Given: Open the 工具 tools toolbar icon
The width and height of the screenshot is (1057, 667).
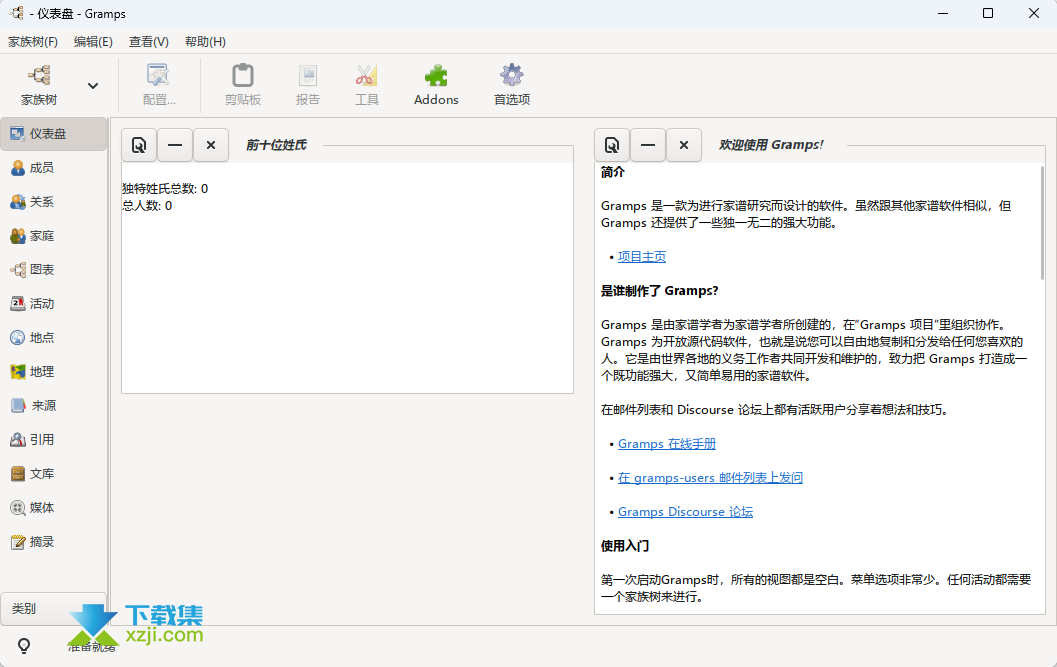Looking at the screenshot, I should [x=367, y=85].
